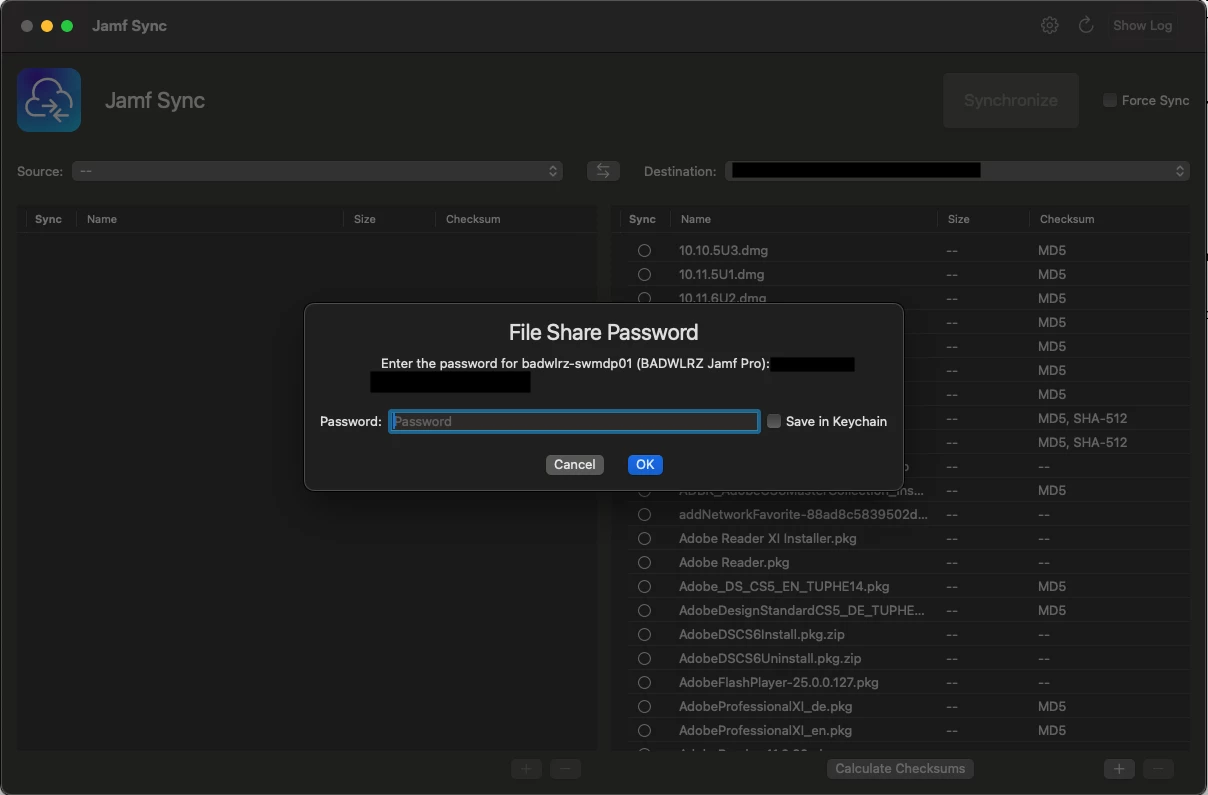Click the source list remove (−) button
The image size is (1208, 795).
(565, 768)
